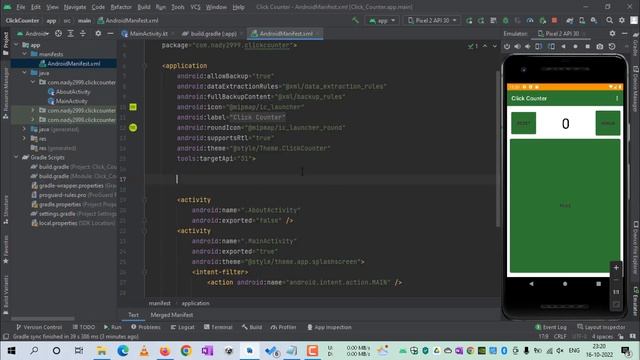Screen dimensions: 640x360
Task: Click emulator toolbar Back triangle icon
Action: (x=564, y=47)
